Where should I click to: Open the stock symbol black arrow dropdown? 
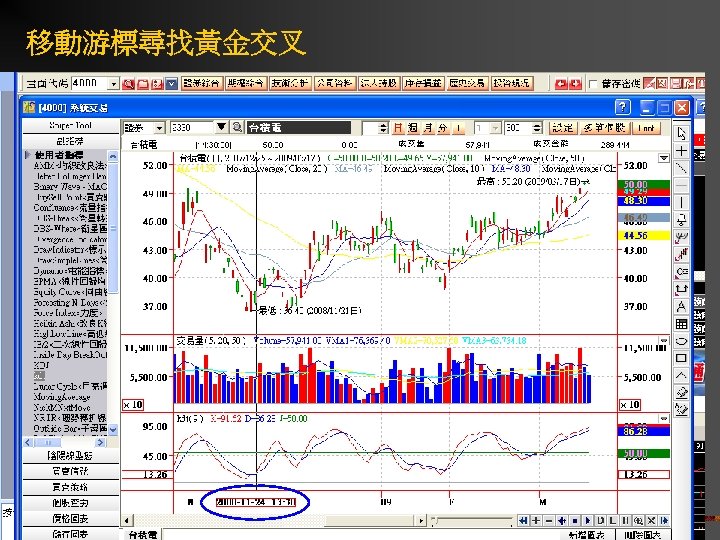click(x=221, y=127)
